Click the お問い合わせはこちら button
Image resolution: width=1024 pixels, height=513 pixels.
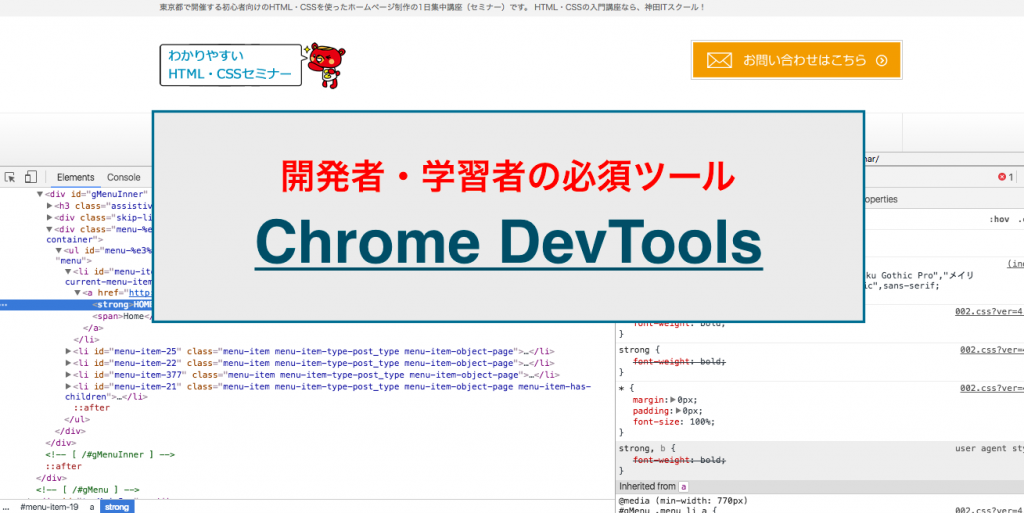(x=797, y=60)
